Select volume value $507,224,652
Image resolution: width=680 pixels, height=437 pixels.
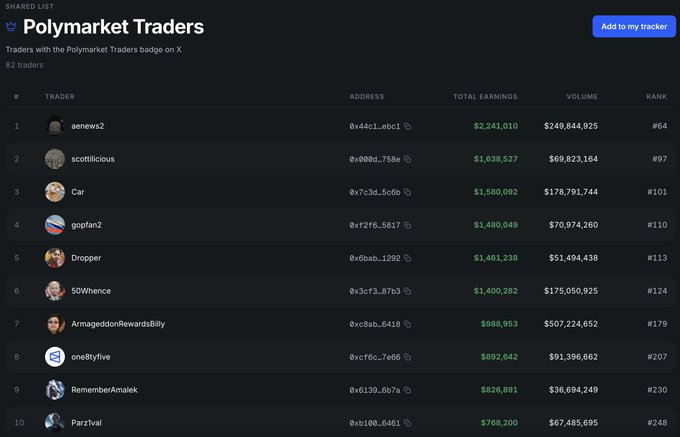[571, 324]
